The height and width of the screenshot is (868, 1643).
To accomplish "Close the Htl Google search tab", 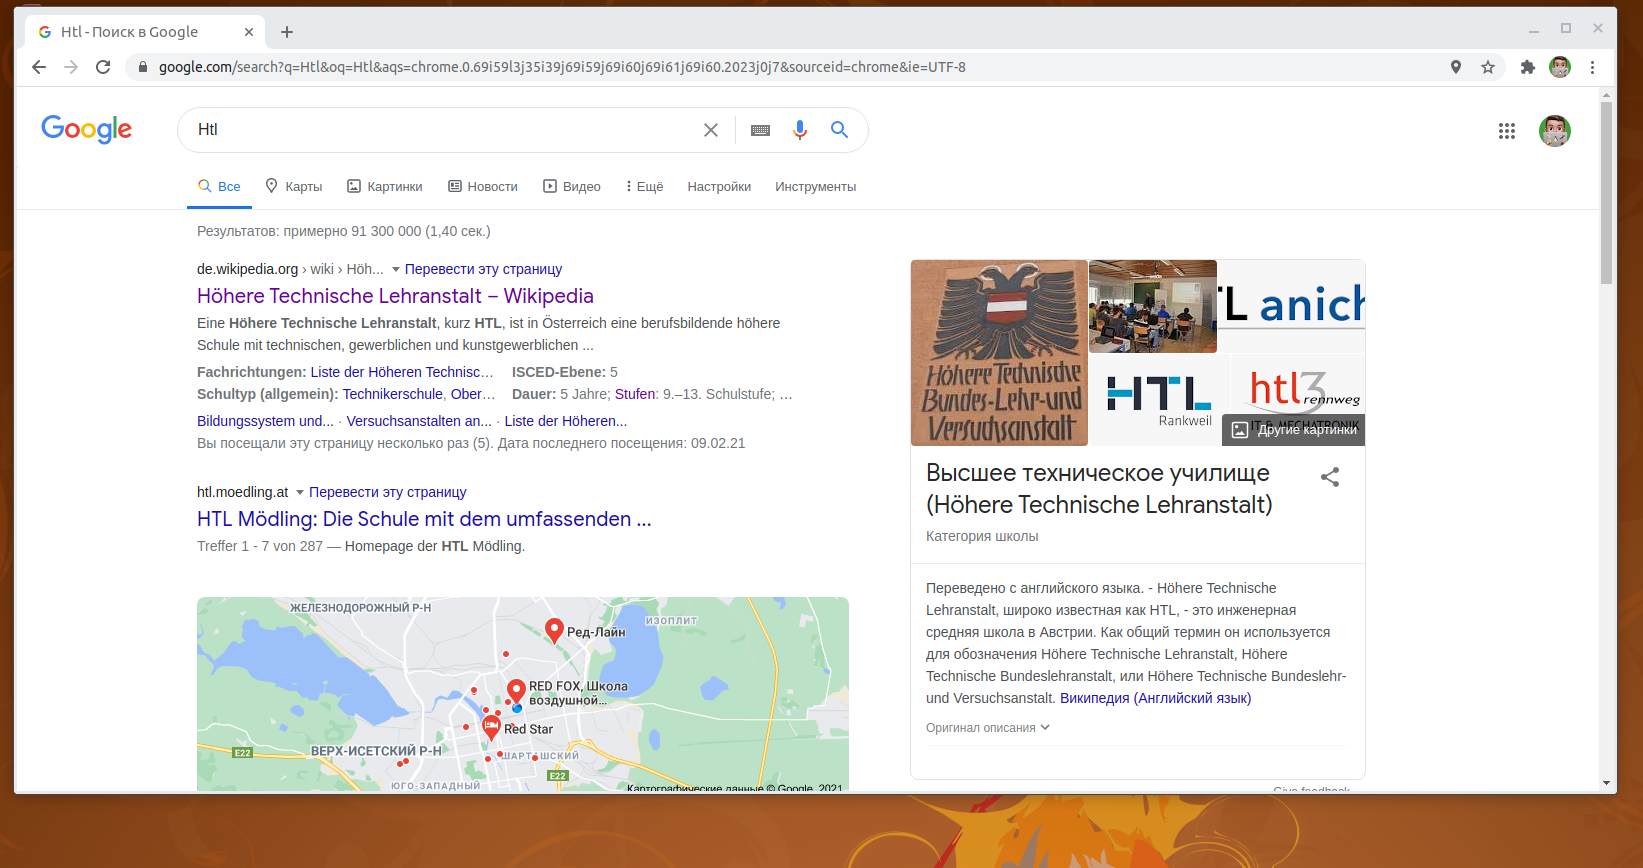I will (249, 32).
